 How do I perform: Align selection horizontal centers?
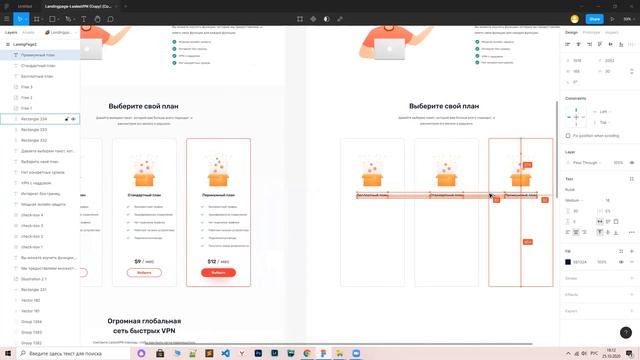coord(578,44)
